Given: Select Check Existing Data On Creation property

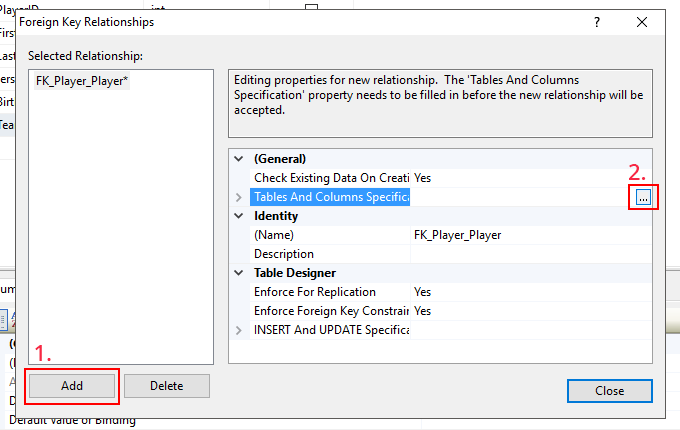Looking at the screenshot, I should click(x=330, y=178).
